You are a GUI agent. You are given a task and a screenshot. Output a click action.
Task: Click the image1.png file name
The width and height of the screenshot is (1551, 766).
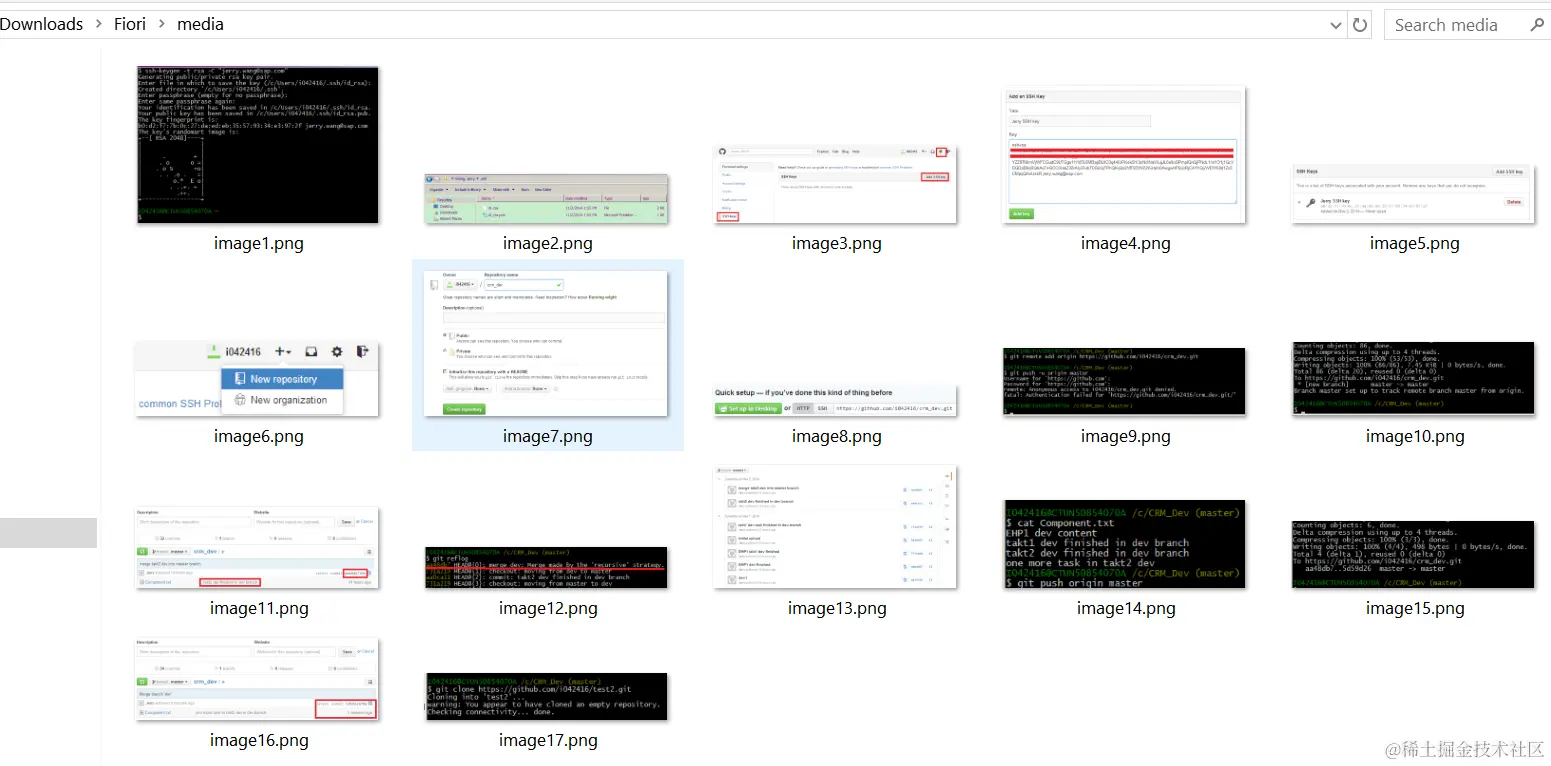pyautogui.click(x=258, y=243)
